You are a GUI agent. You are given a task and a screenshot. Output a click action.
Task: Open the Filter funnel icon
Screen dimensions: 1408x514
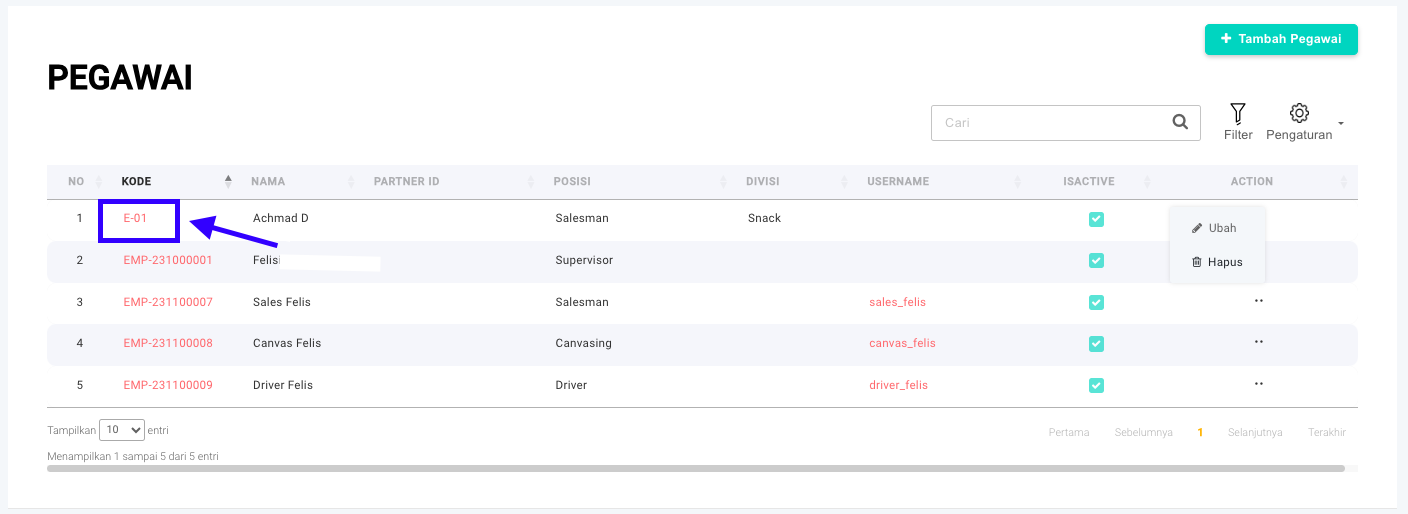click(x=1238, y=113)
